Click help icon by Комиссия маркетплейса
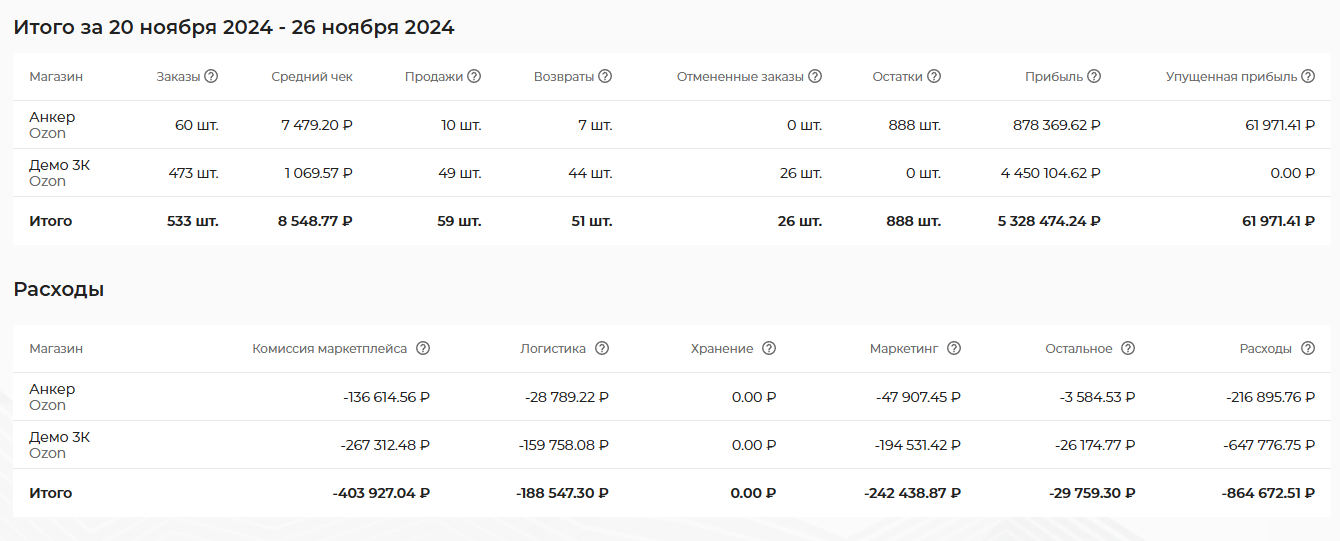 point(423,349)
